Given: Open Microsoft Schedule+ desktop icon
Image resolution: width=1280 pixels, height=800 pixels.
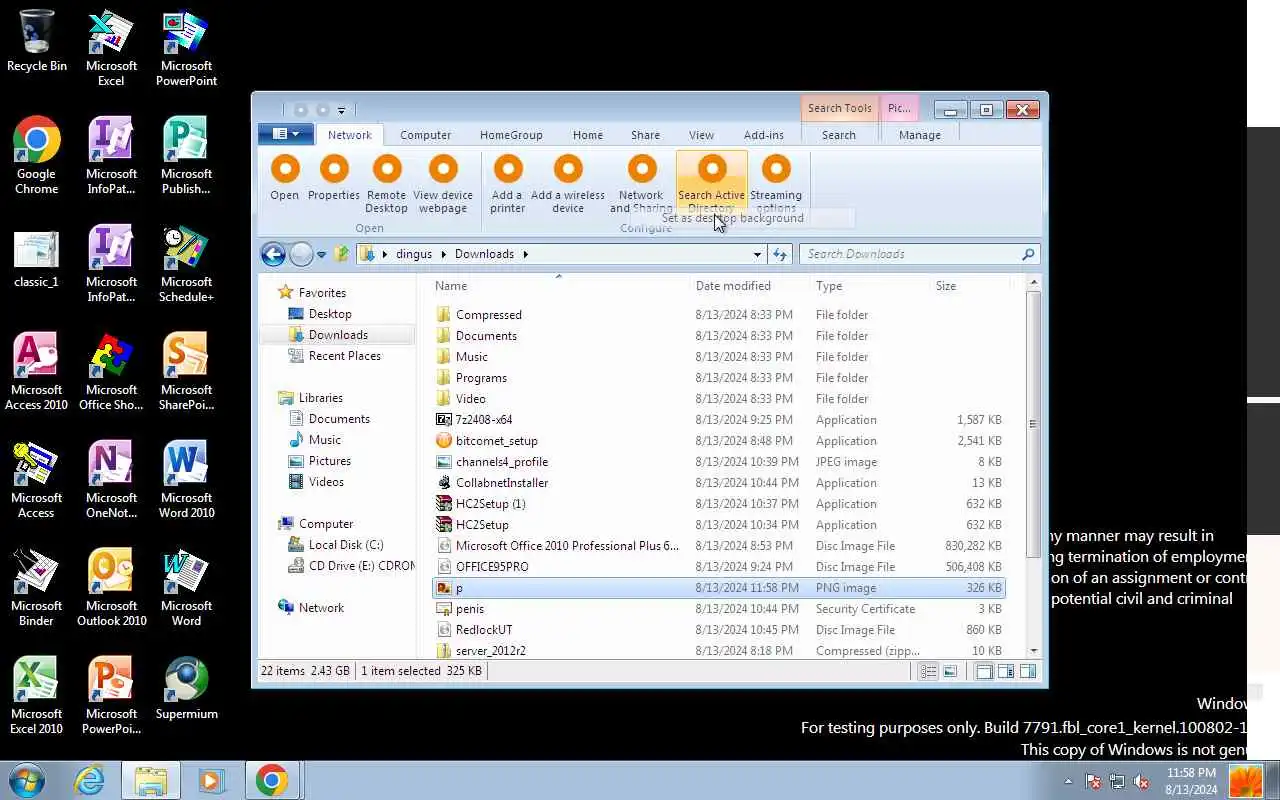Looking at the screenshot, I should [186, 264].
